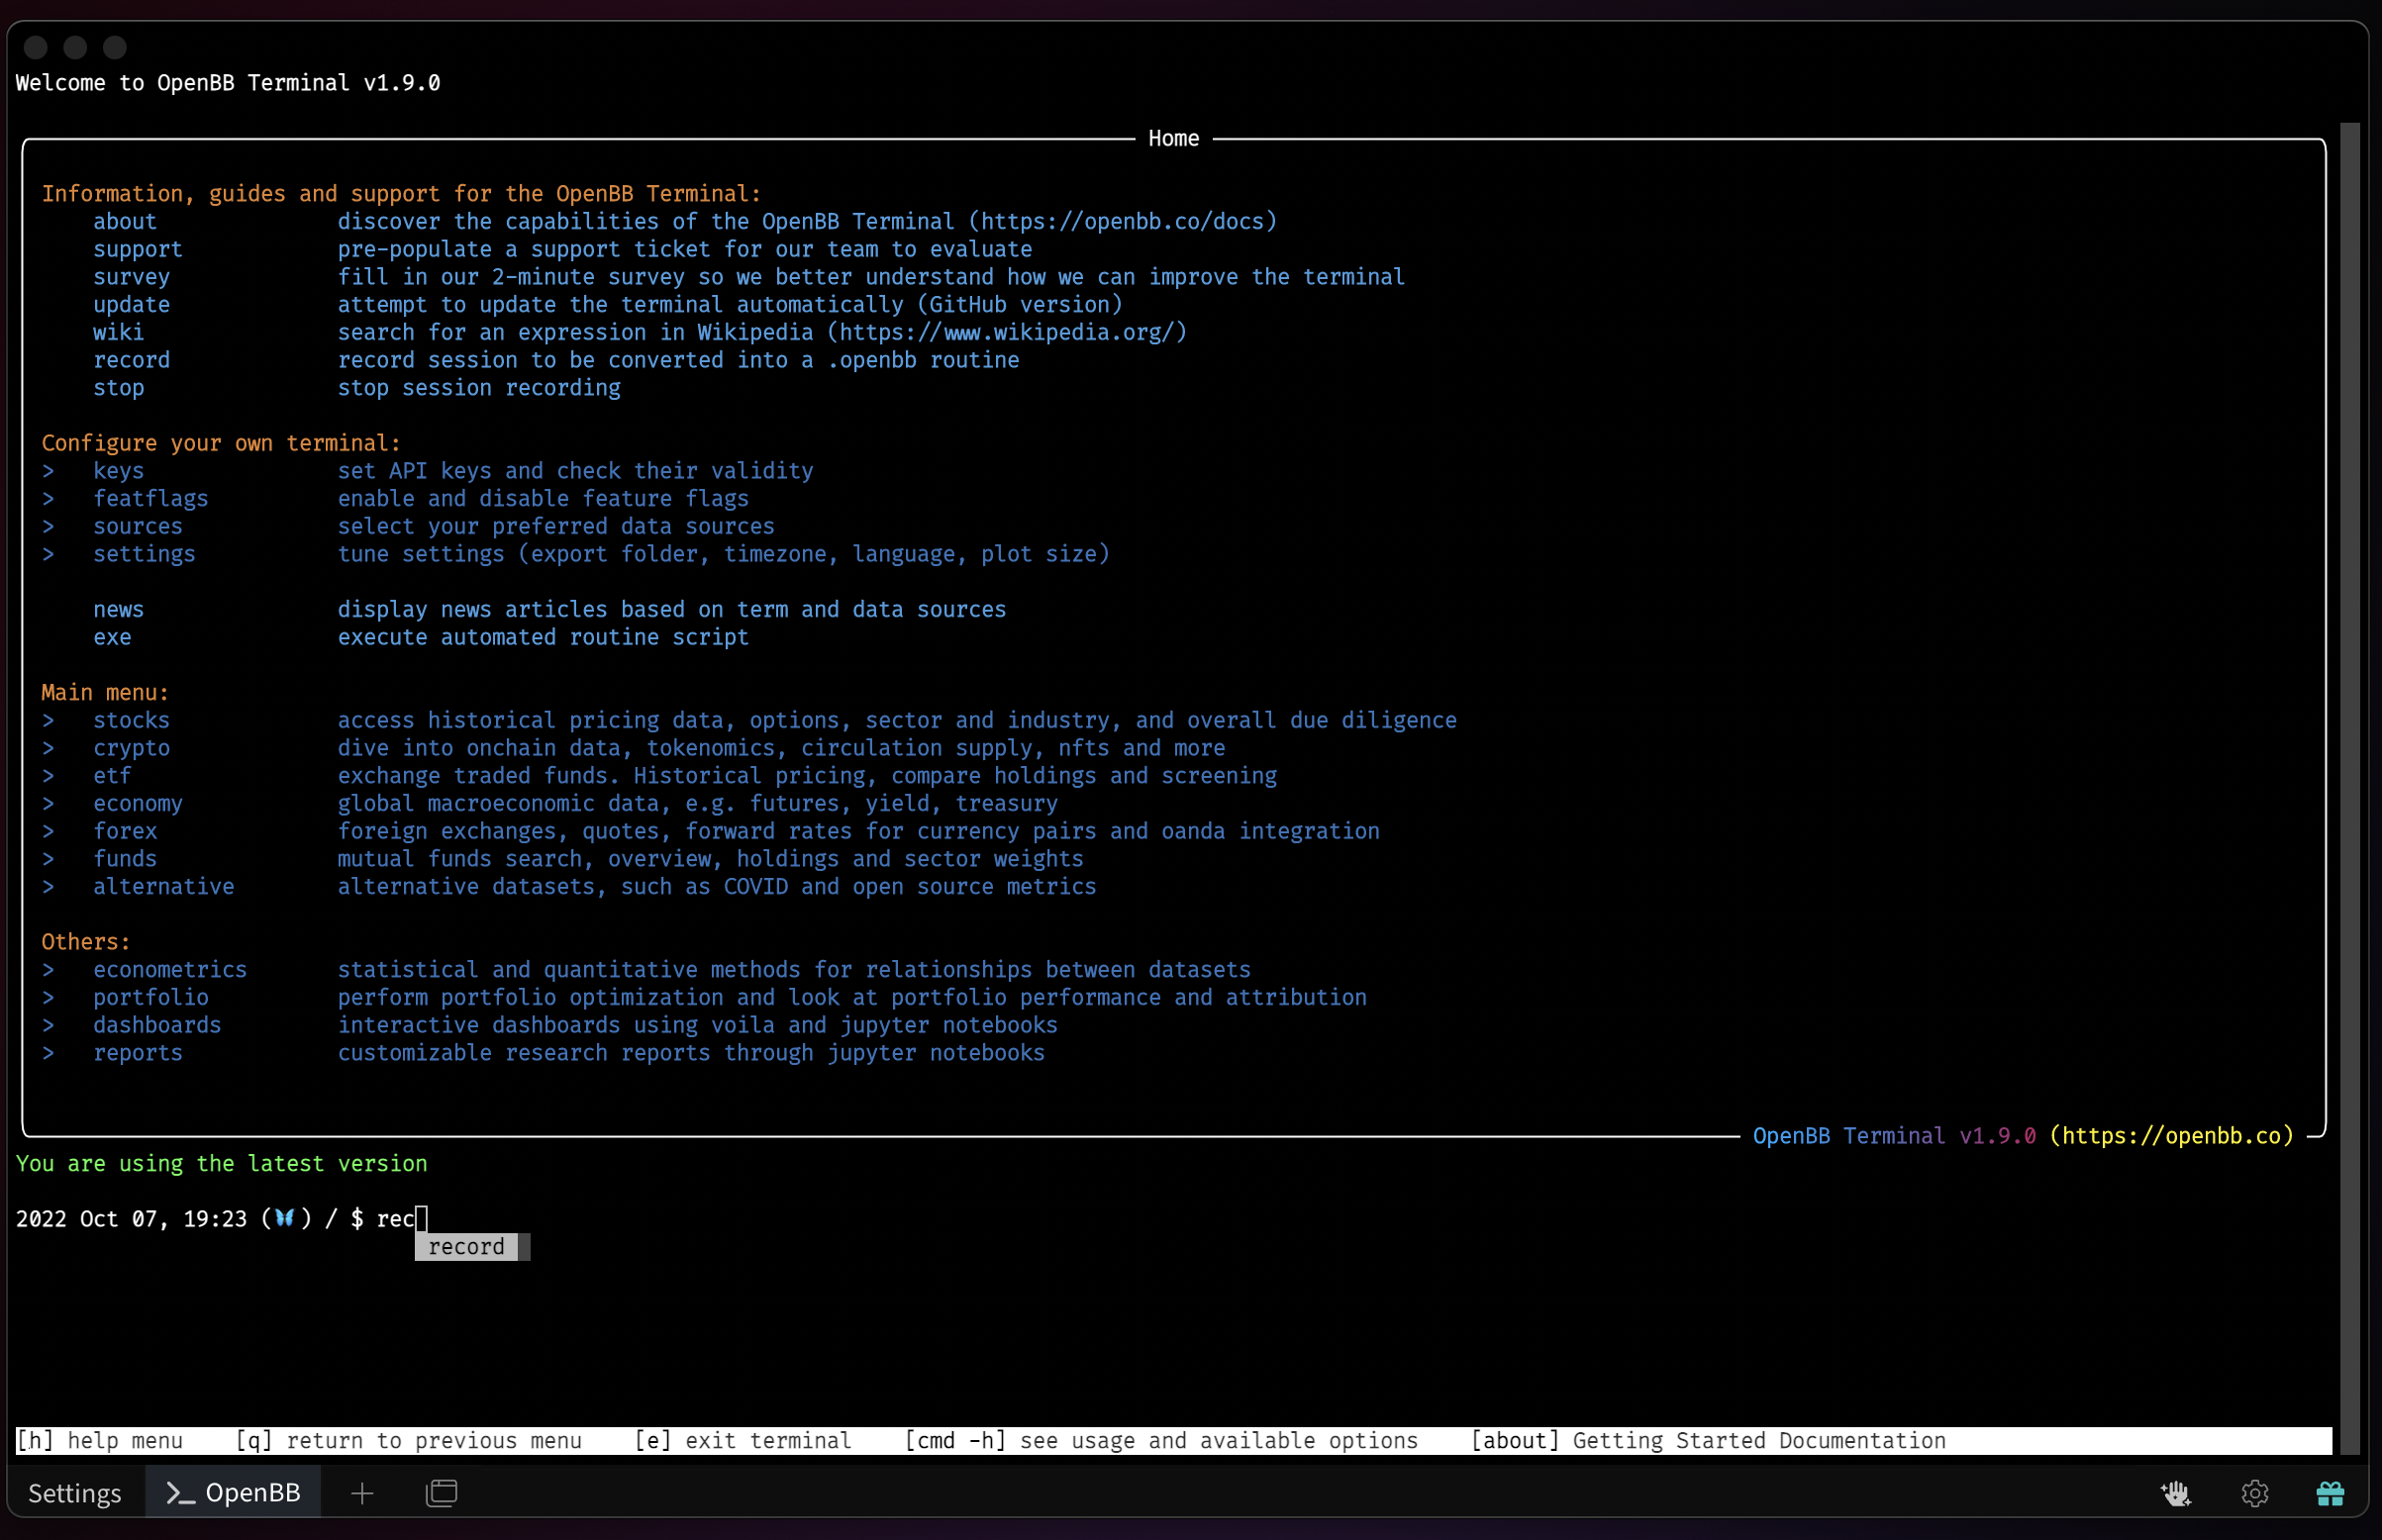The height and width of the screenshot is (1540, 2382).
Task: Select the 'record' autocomplete suggestion
Action: (467, 1246)
